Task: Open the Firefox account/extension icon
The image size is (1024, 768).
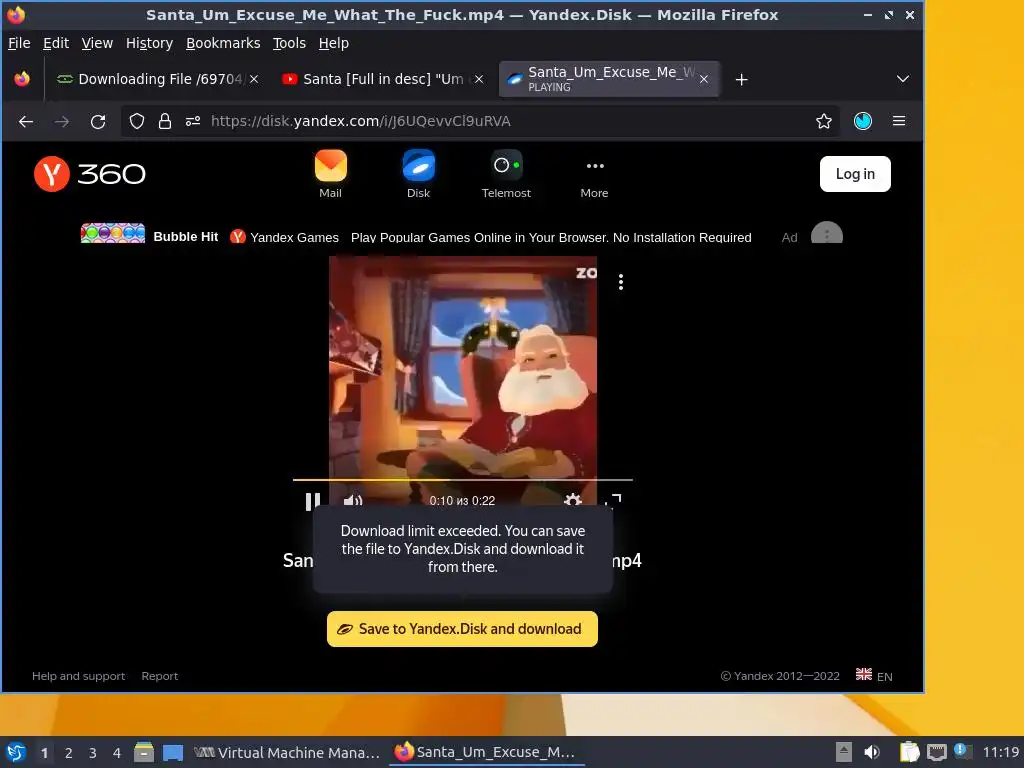Action: point(863,121)
